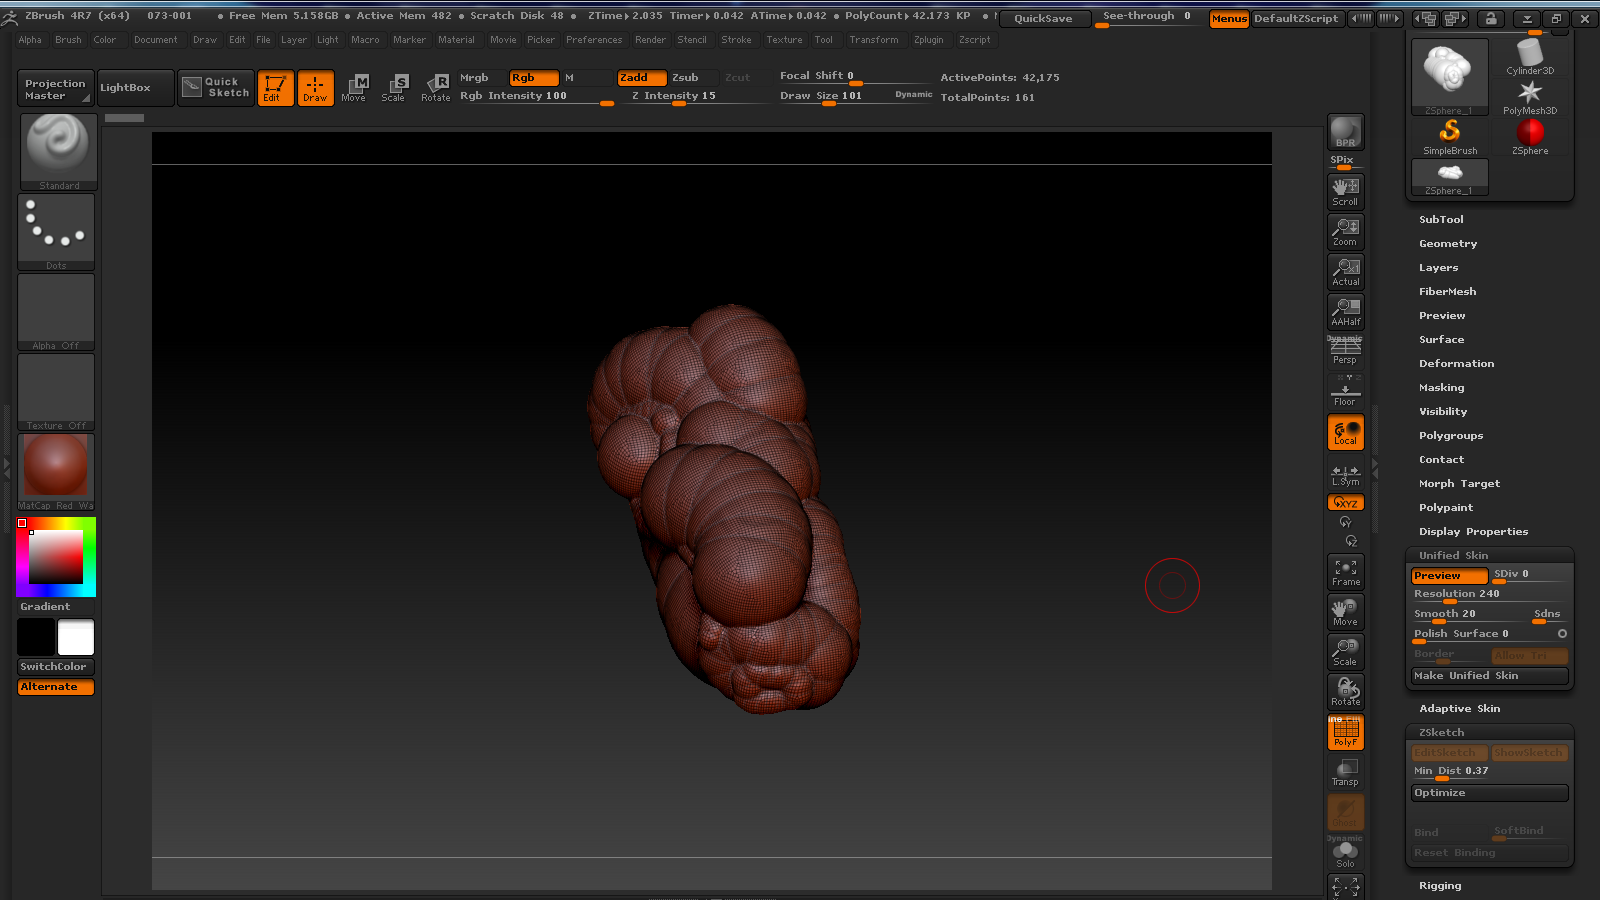Viewport: 1600px width, 900px height.
Task: Toggle Solo mode
Action: (x=1345, y=853)
